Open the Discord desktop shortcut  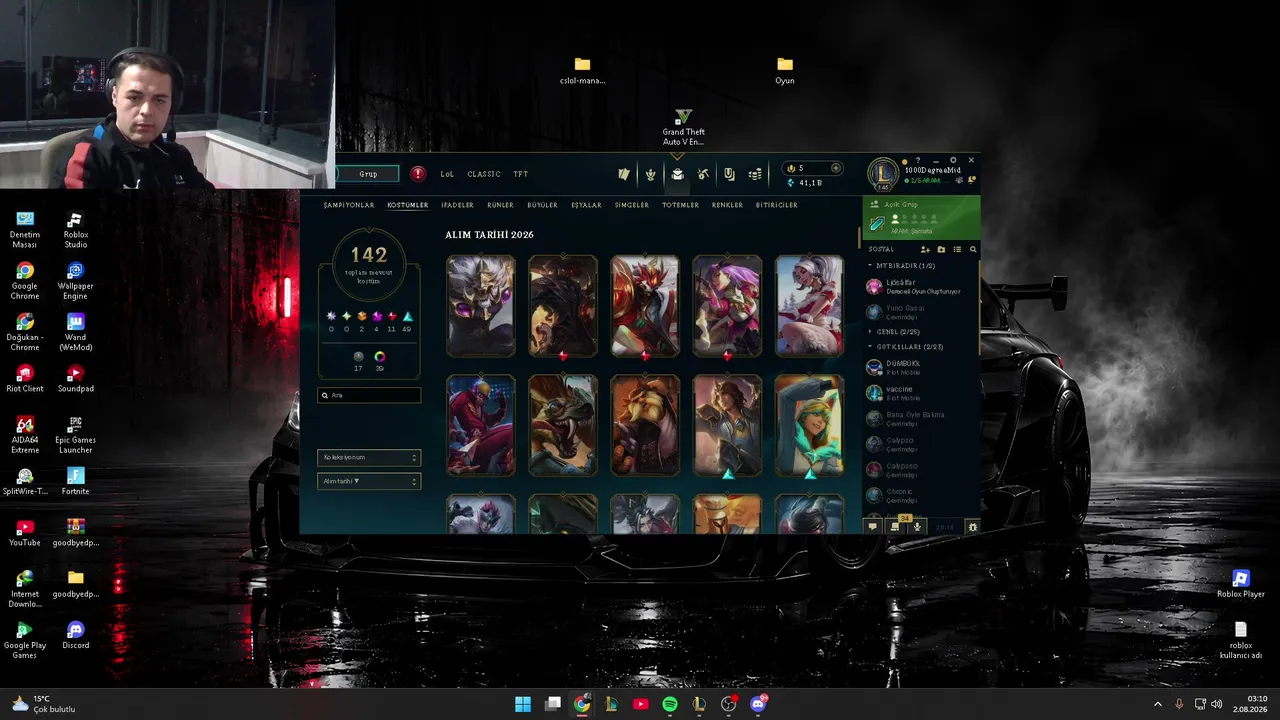tap(75, 635)
